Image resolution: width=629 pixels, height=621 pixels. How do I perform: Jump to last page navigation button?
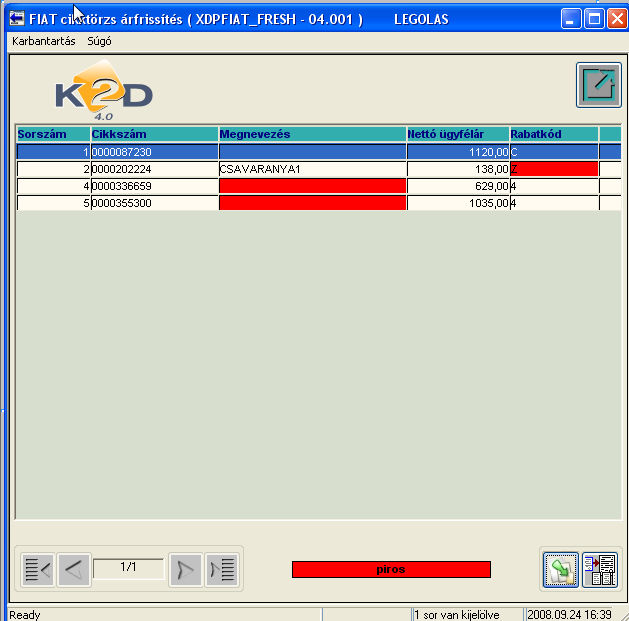[x=221, y=569]
